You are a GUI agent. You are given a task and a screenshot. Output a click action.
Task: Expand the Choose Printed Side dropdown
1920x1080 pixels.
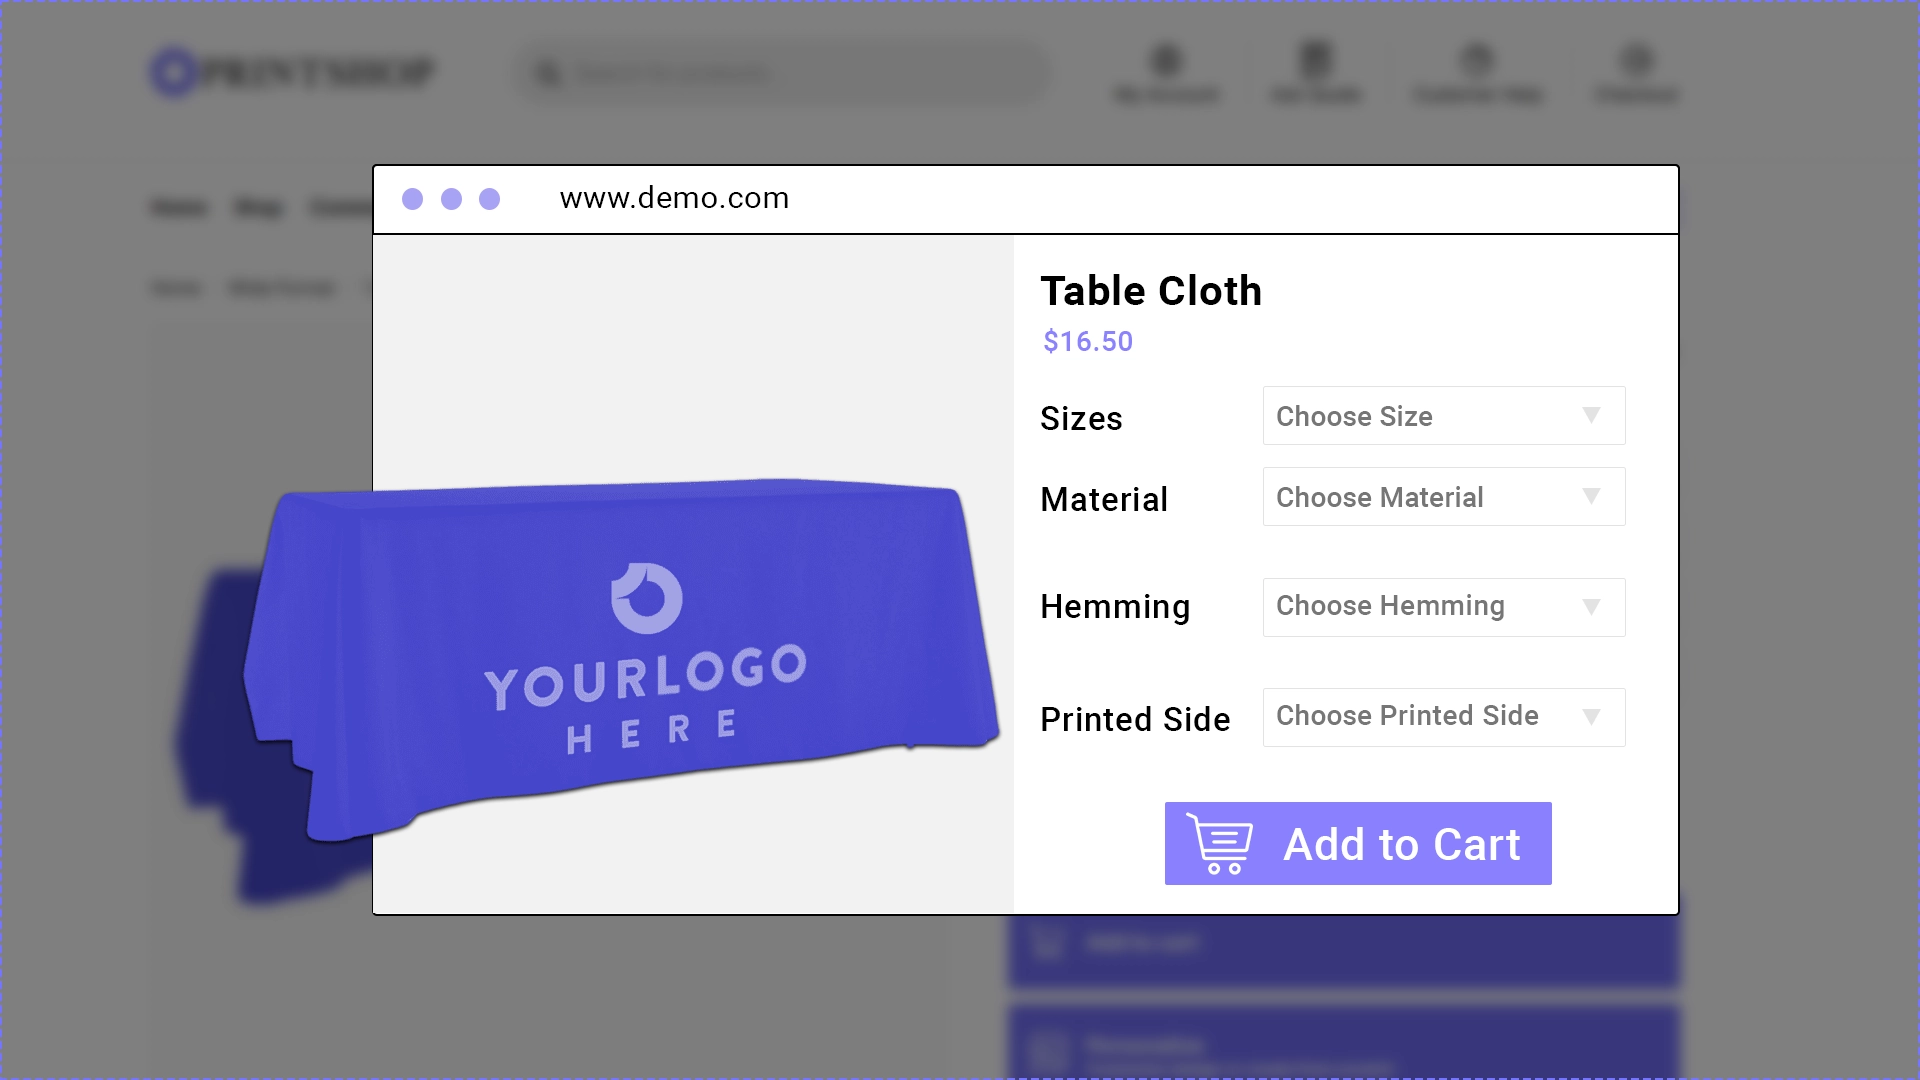tap(1444, 717)
